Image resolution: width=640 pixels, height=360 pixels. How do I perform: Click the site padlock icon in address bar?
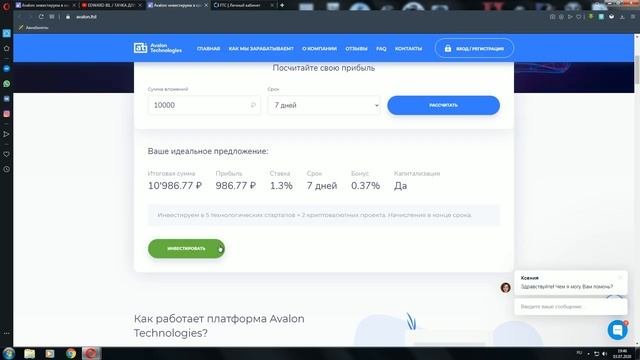(x=68, y=17)
